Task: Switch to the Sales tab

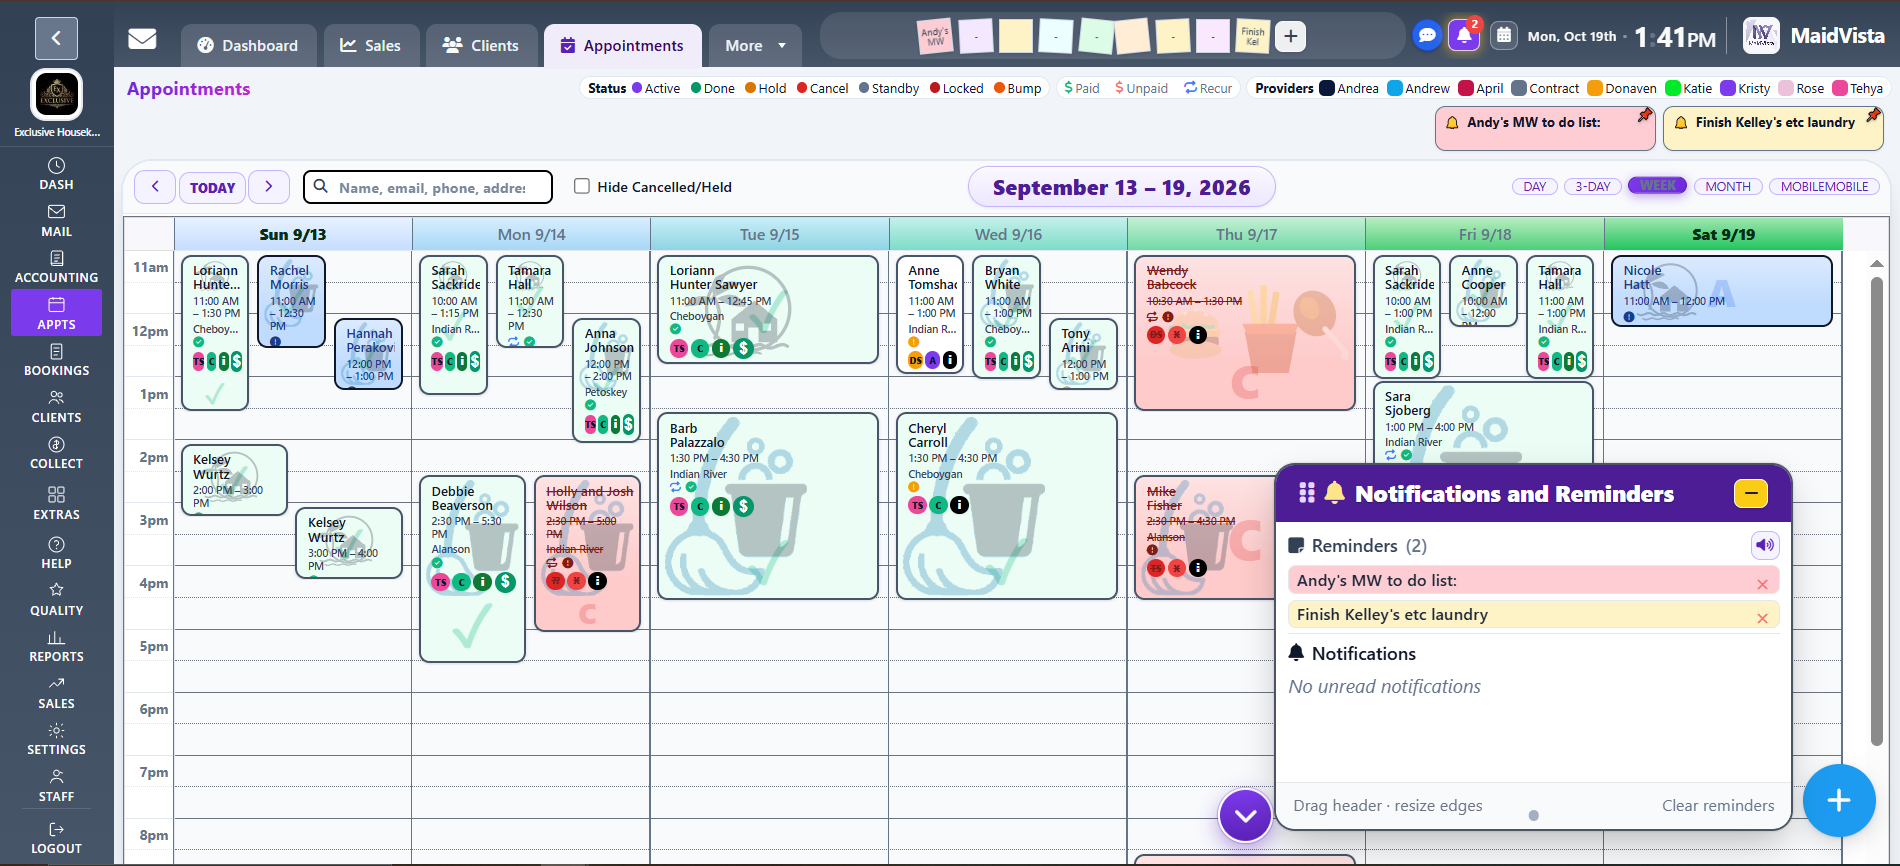Action: pyautogui.click(x=371, y=46)
